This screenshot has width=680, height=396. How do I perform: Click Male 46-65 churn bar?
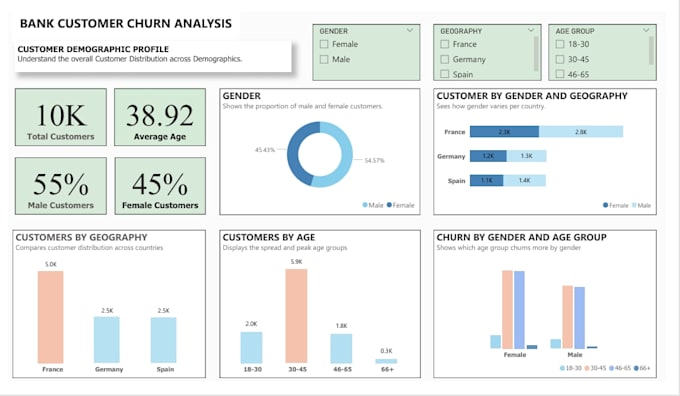click(x=579, y=318)
